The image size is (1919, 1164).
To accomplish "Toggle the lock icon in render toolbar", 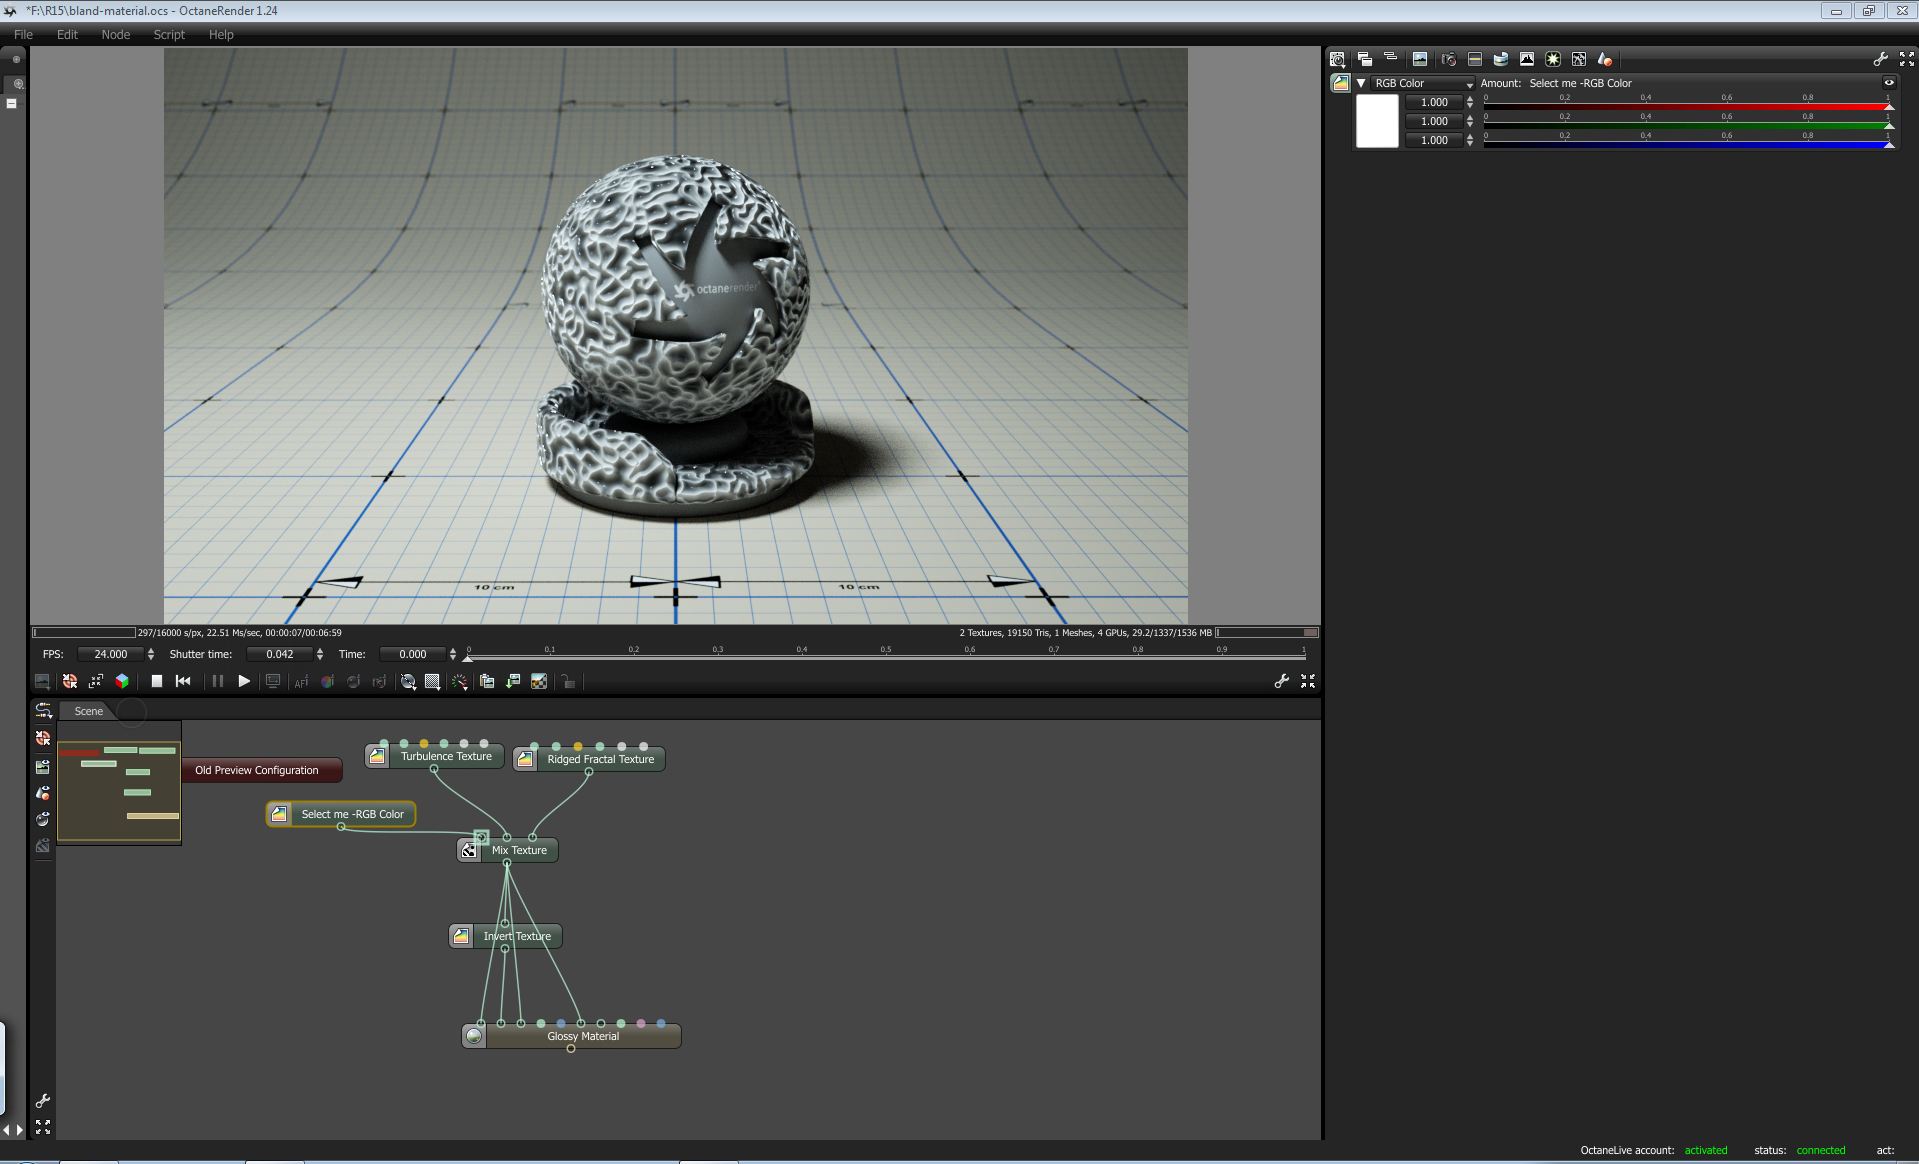I will tap(568, 682).
